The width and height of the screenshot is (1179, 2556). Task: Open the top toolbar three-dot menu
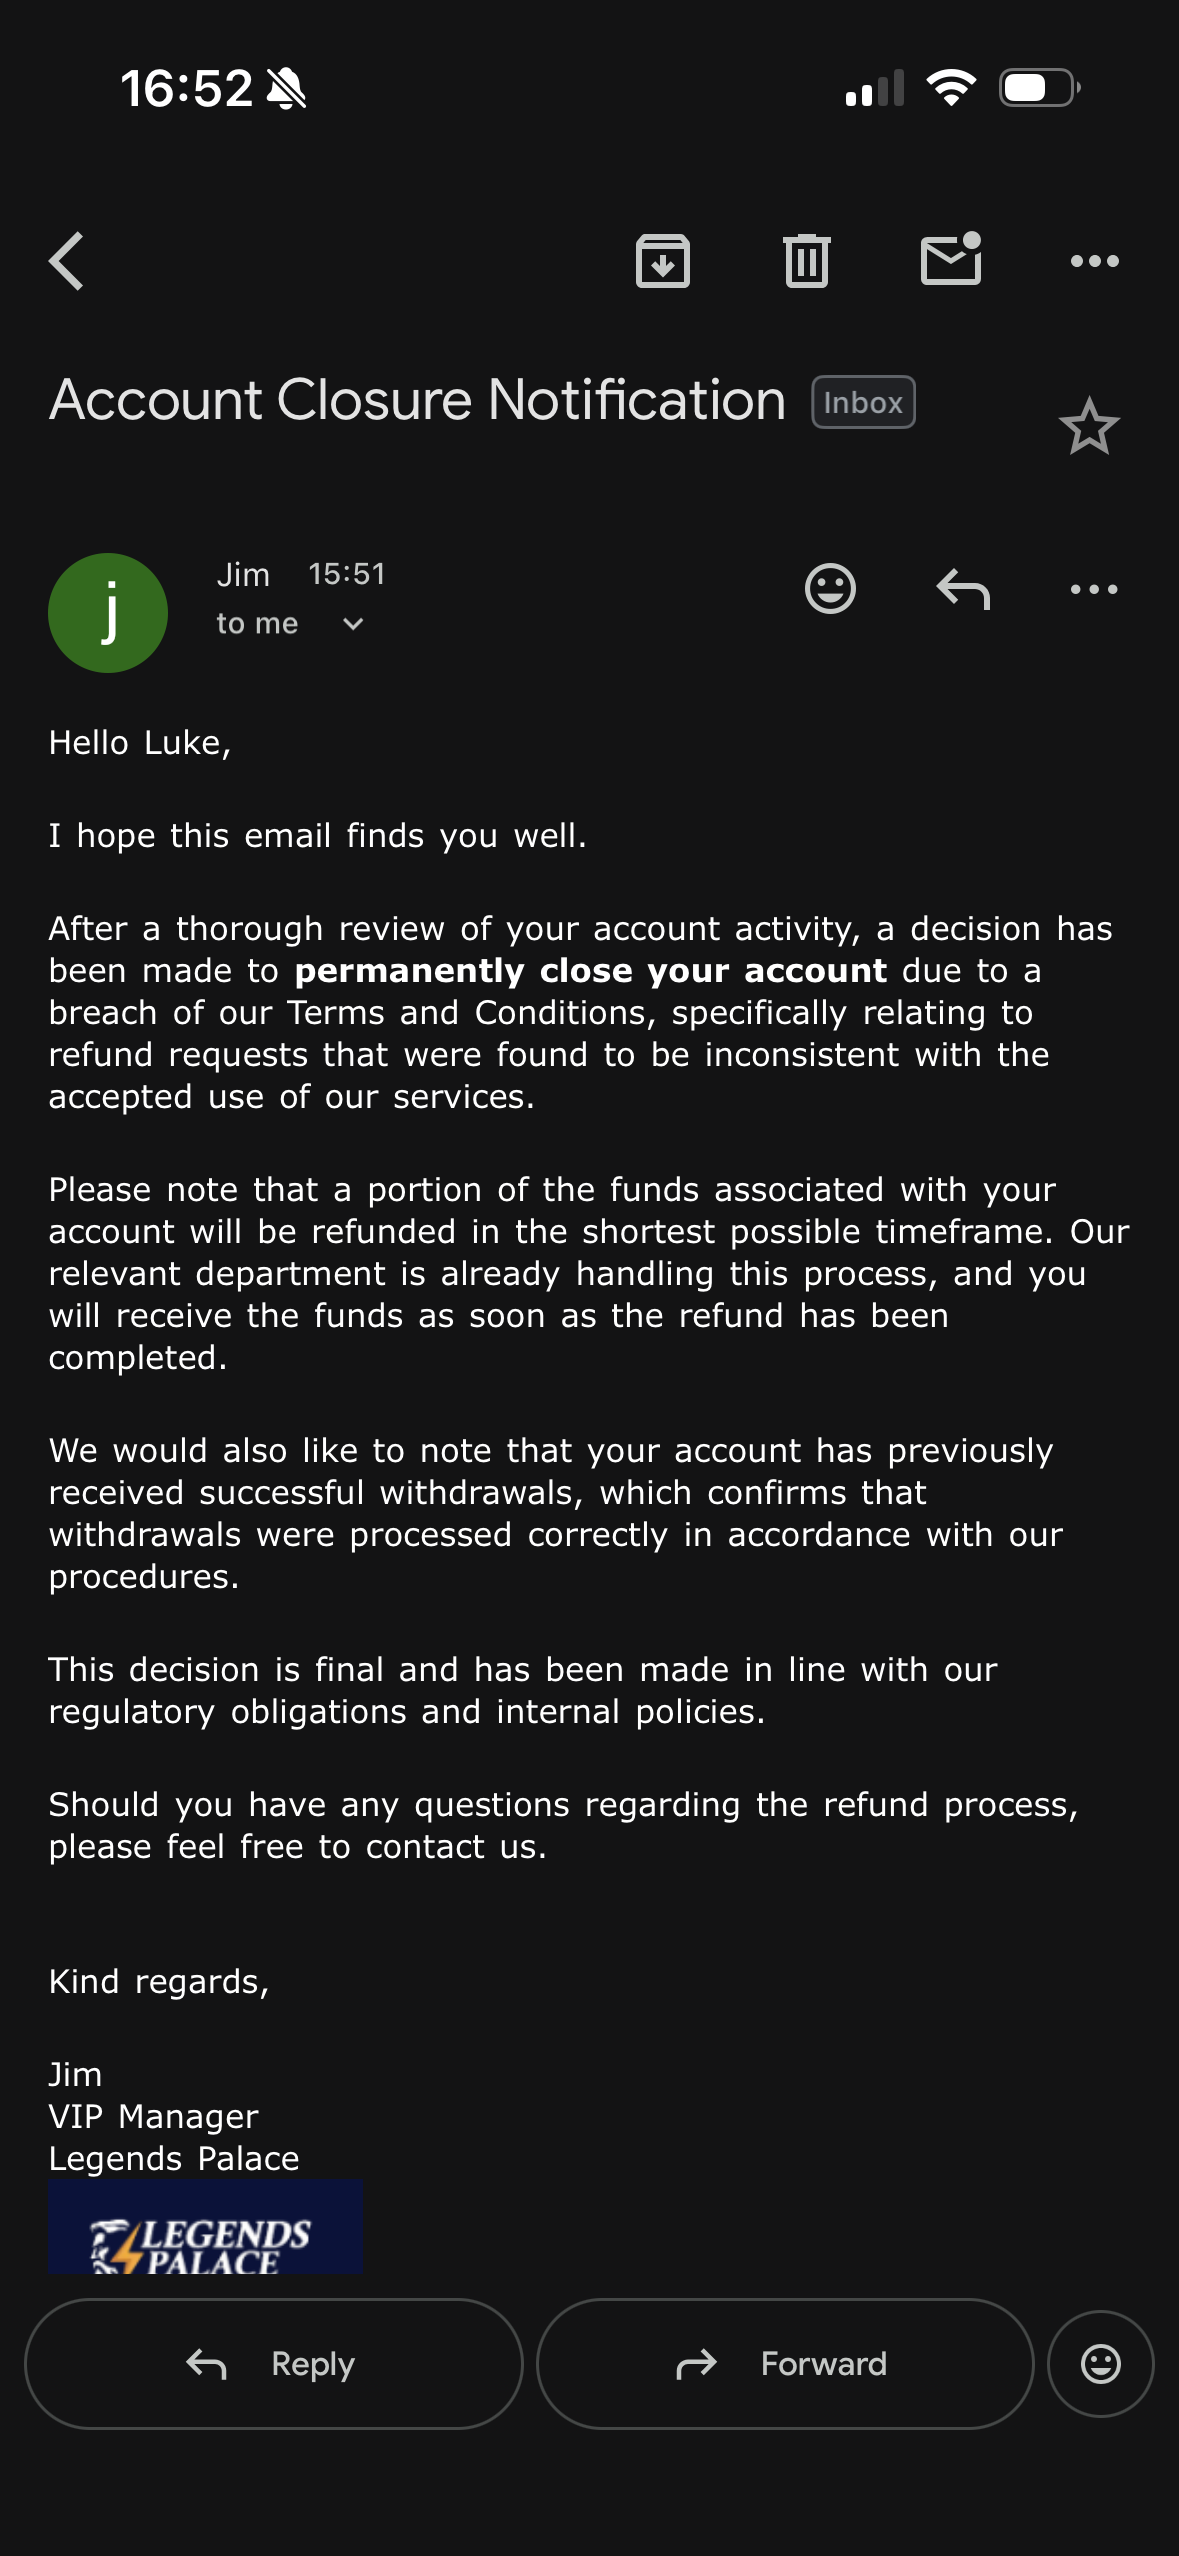(x=1095, y=261)
